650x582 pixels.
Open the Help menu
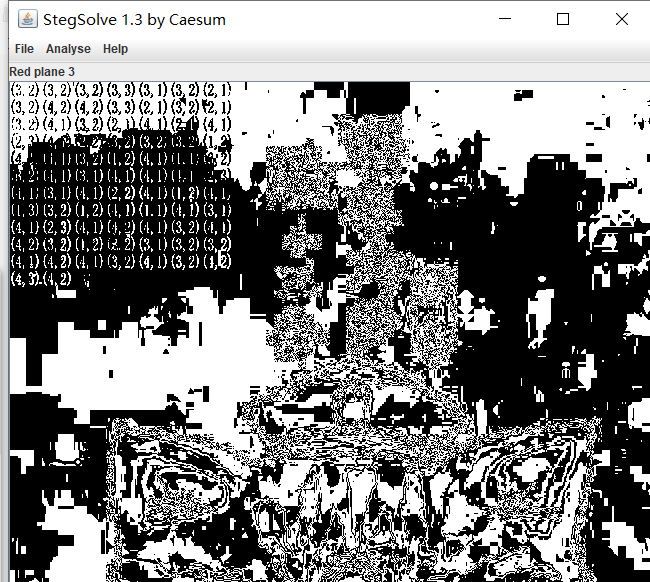[x=115, y=49]
